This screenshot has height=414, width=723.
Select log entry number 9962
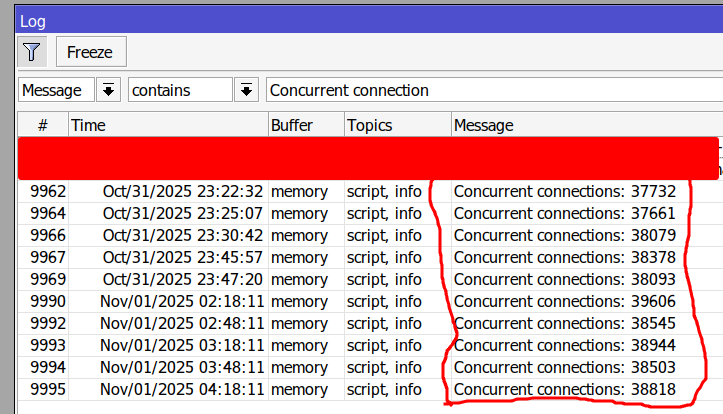(48, 190)
